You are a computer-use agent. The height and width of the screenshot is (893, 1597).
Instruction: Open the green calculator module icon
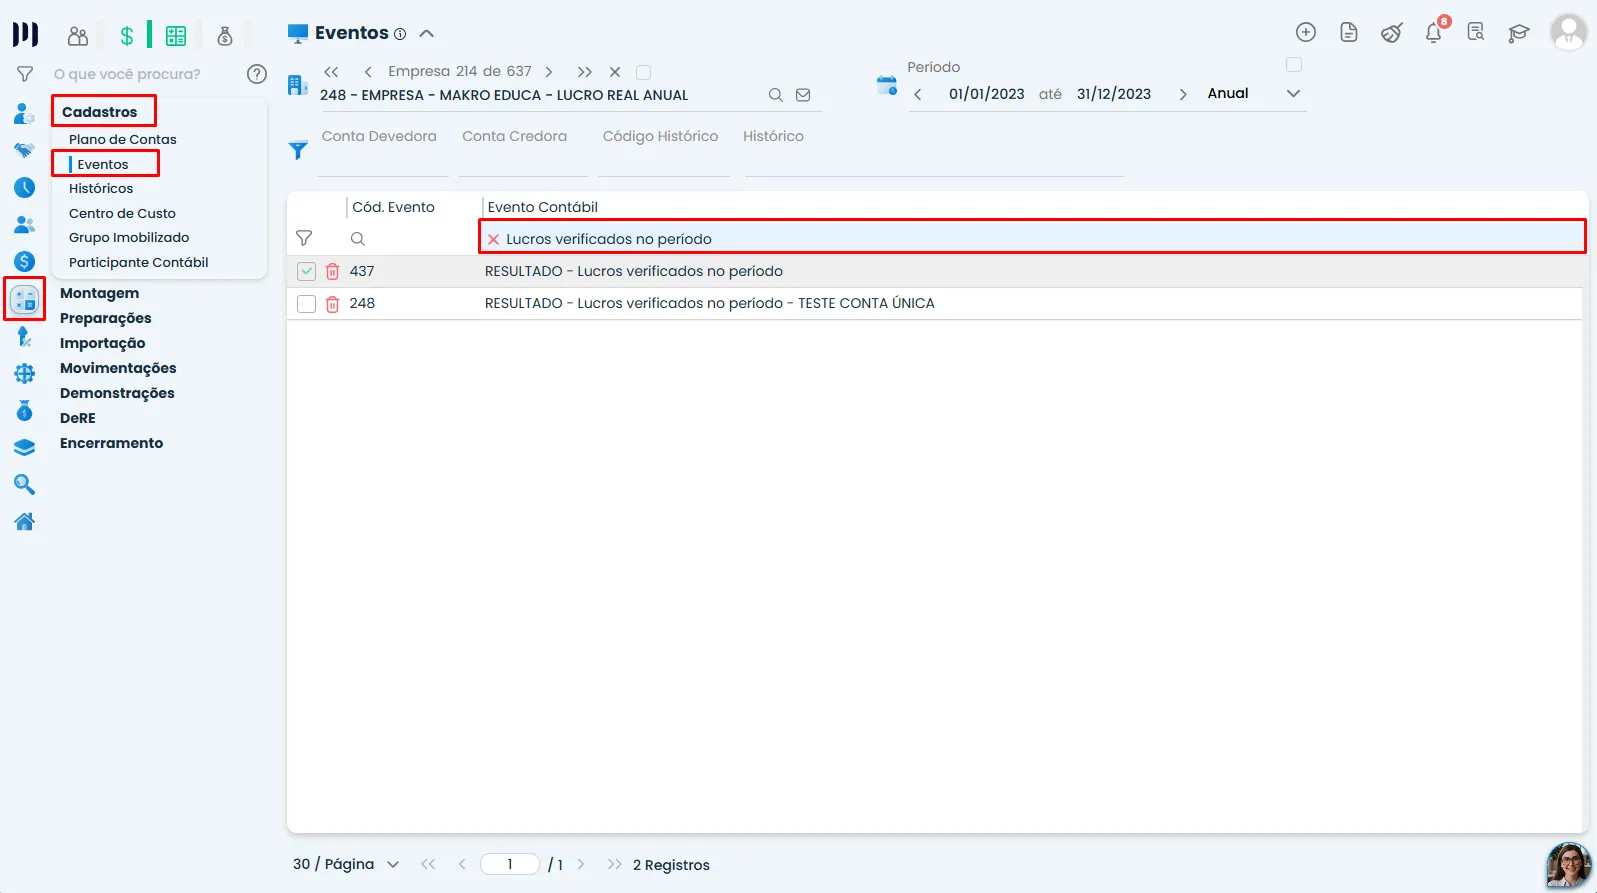(176, 36)
